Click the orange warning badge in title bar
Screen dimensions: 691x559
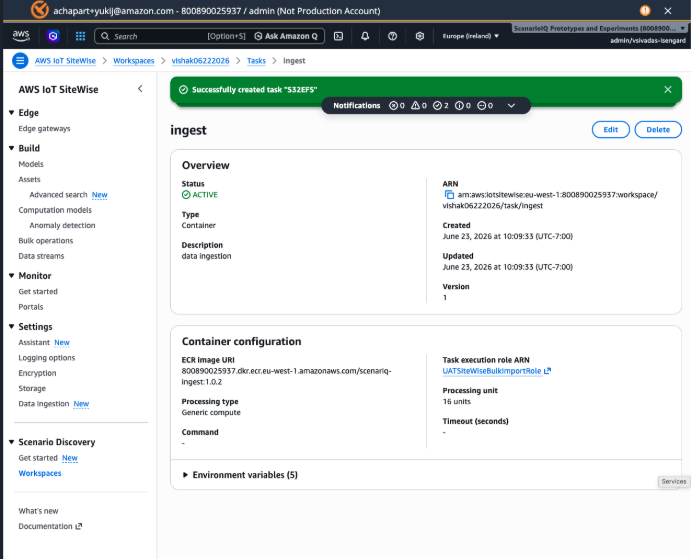pos(645,11)
